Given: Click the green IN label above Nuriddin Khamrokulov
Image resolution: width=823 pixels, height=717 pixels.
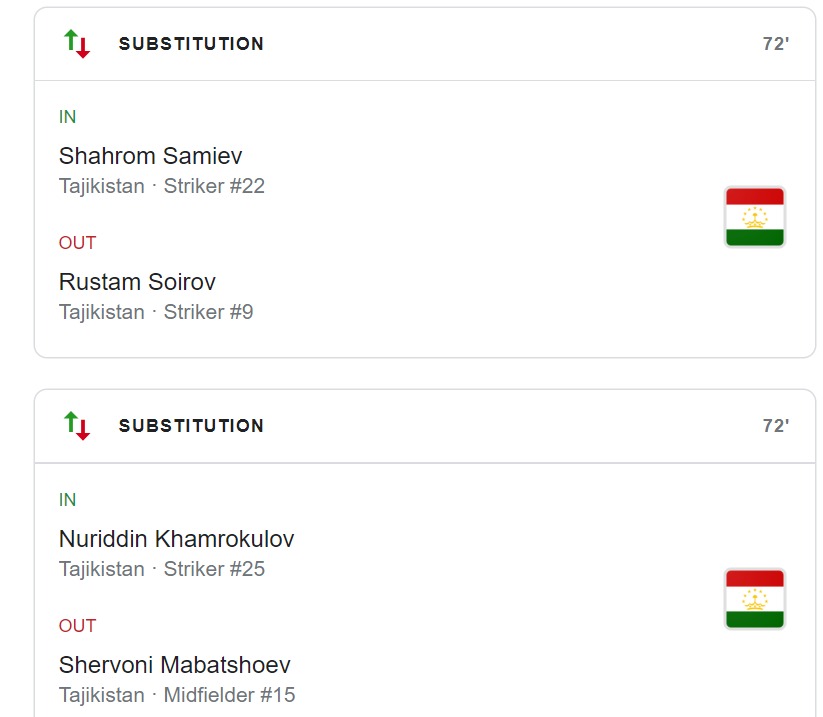Looking at the screenshot, I should click(x=67, y=500).
